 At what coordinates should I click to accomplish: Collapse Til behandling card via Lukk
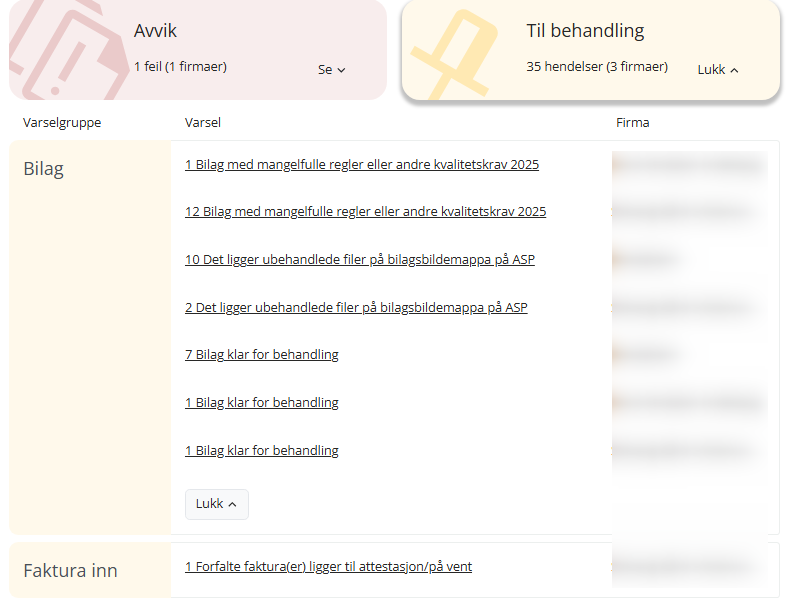(718, 70)
